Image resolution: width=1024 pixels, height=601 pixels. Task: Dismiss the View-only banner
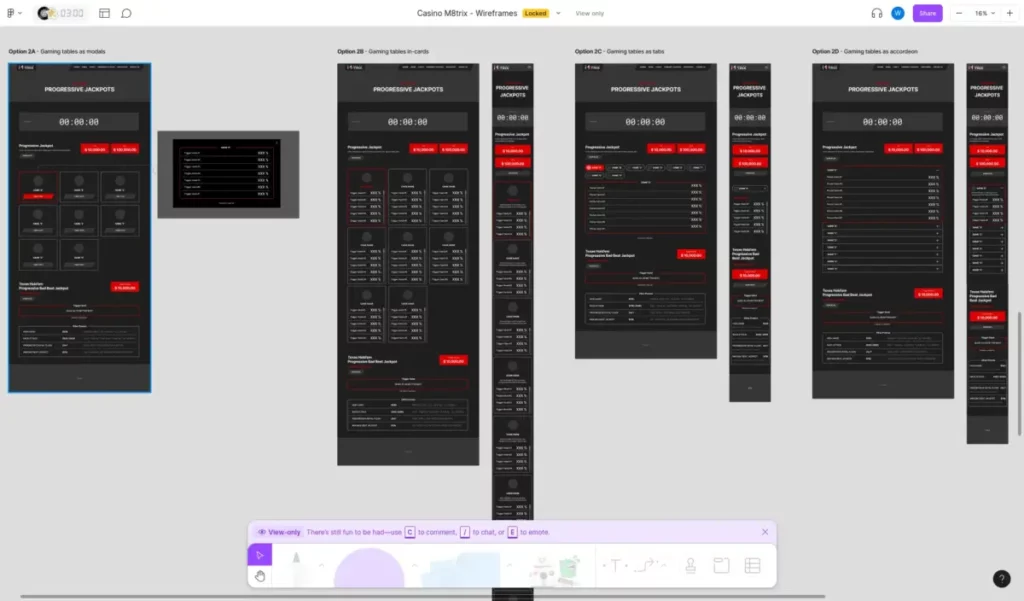point(765,532)
